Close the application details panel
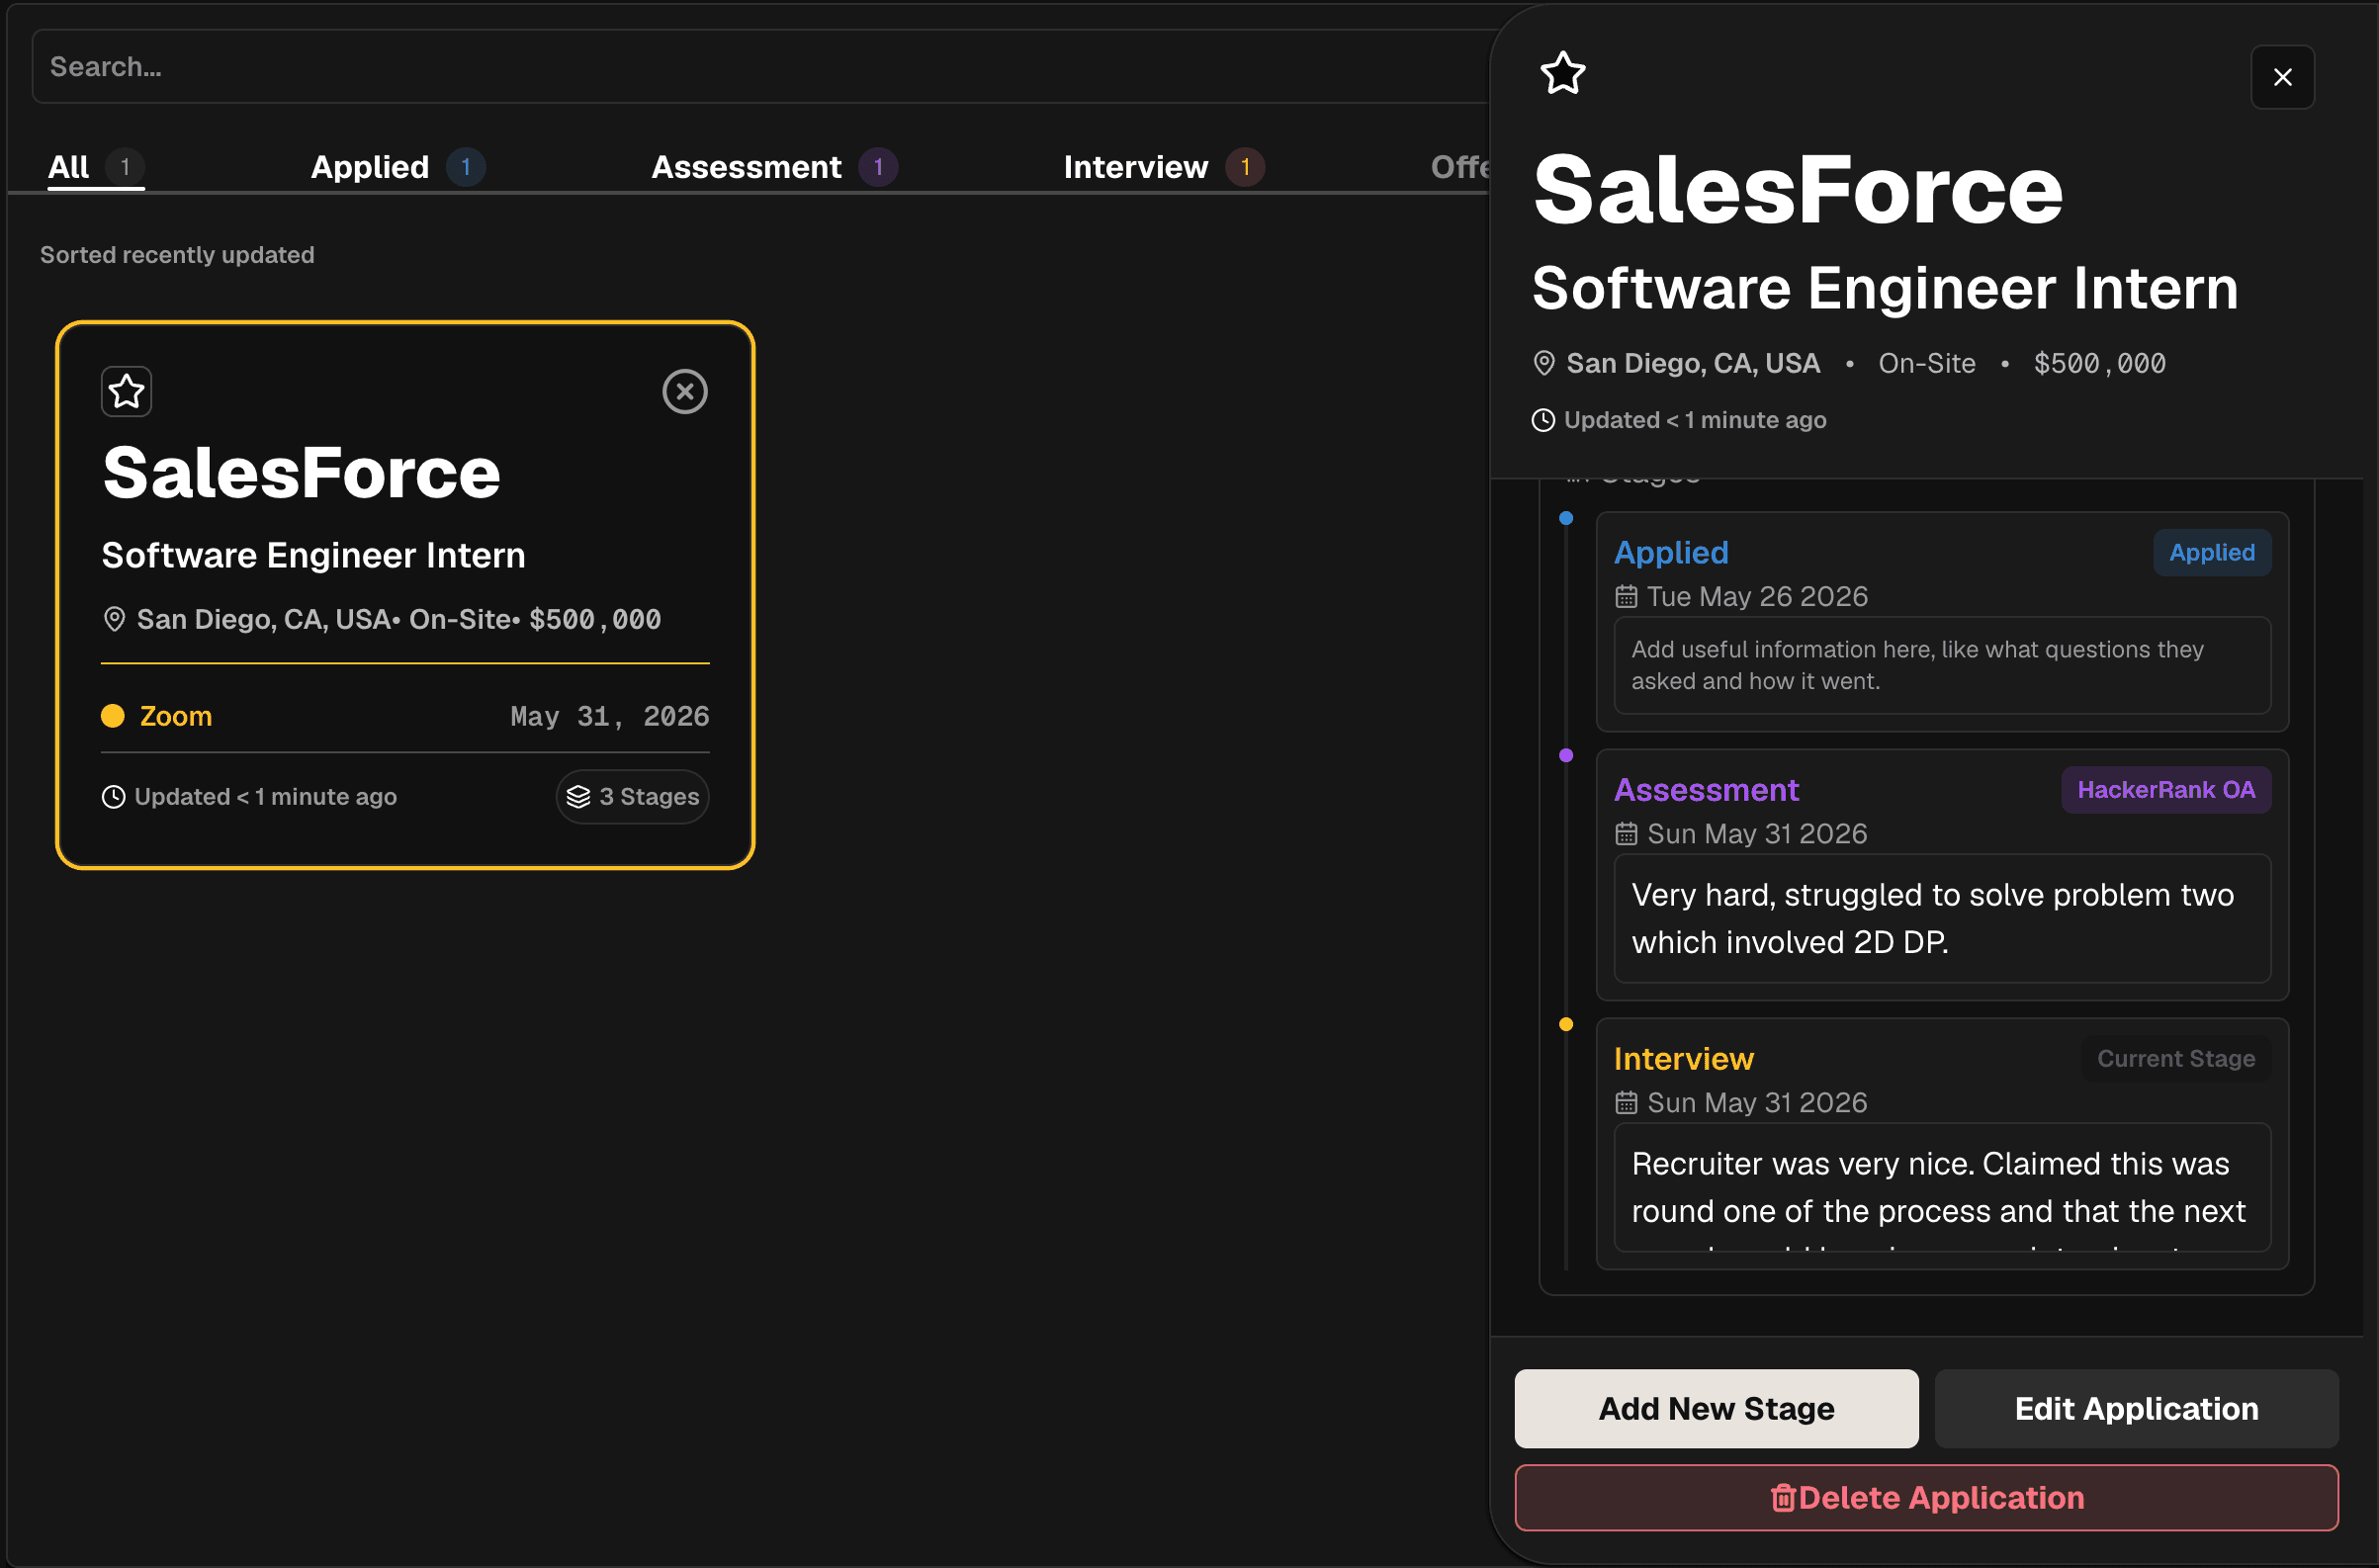 click(x=2283, y=77)
